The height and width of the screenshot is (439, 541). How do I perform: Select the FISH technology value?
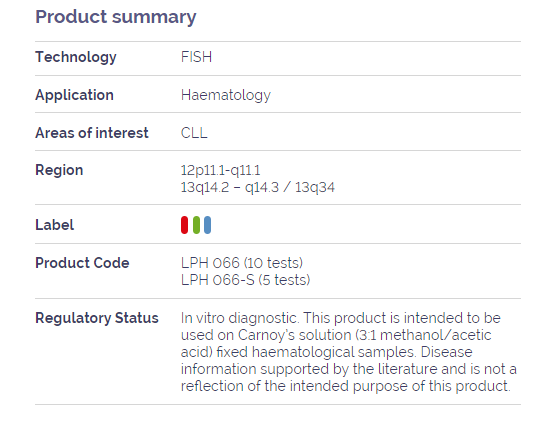pos(196,57)
